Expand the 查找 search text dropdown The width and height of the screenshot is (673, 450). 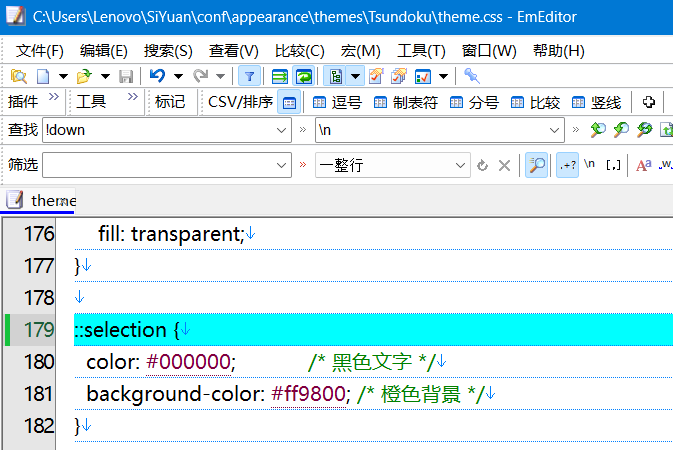(x=281, y=130)
